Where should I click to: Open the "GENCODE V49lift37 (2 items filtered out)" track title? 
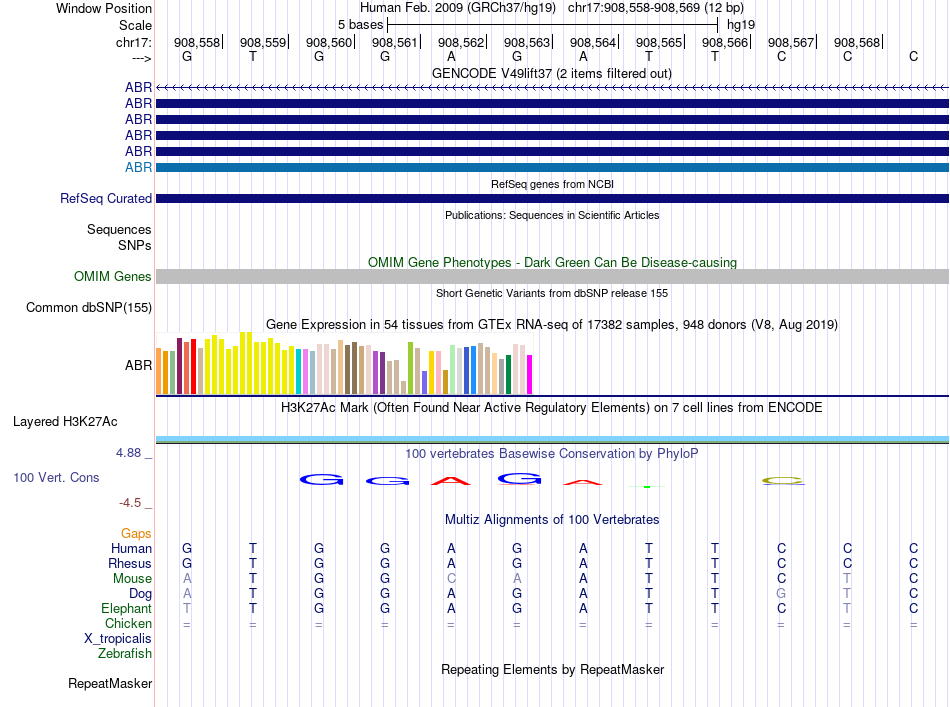click(x=552, y=73)
